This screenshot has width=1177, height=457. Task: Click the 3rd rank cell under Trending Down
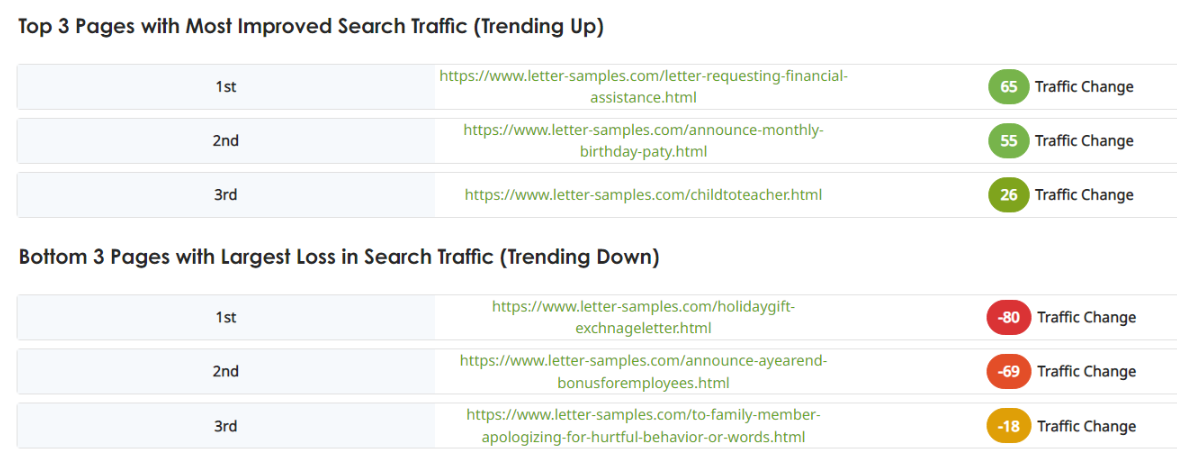pyautogui.click(x=226, y=426)
